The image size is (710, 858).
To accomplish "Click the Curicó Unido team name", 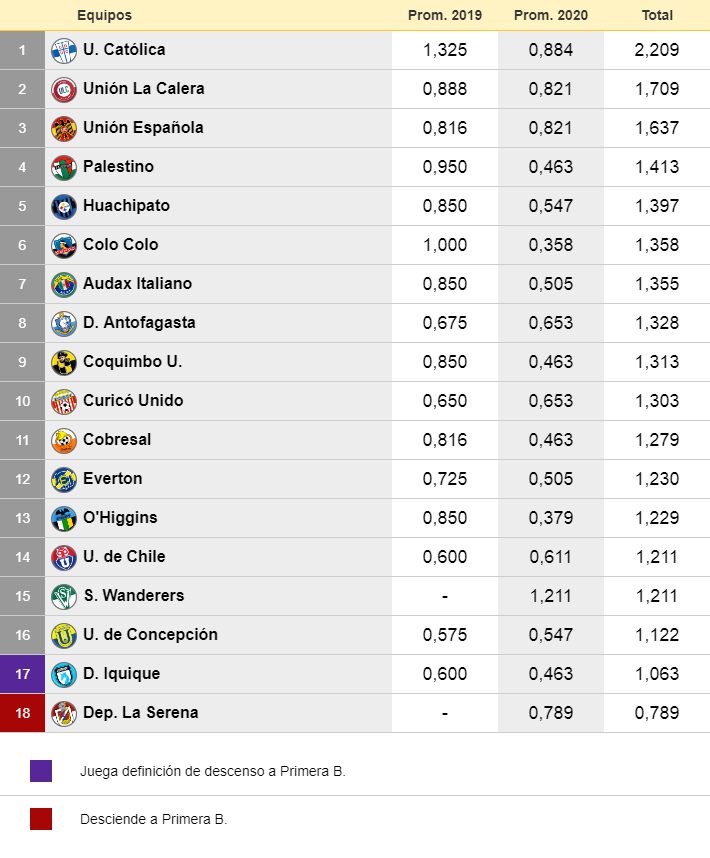I will pyautogui.click(x=133, y=401).
